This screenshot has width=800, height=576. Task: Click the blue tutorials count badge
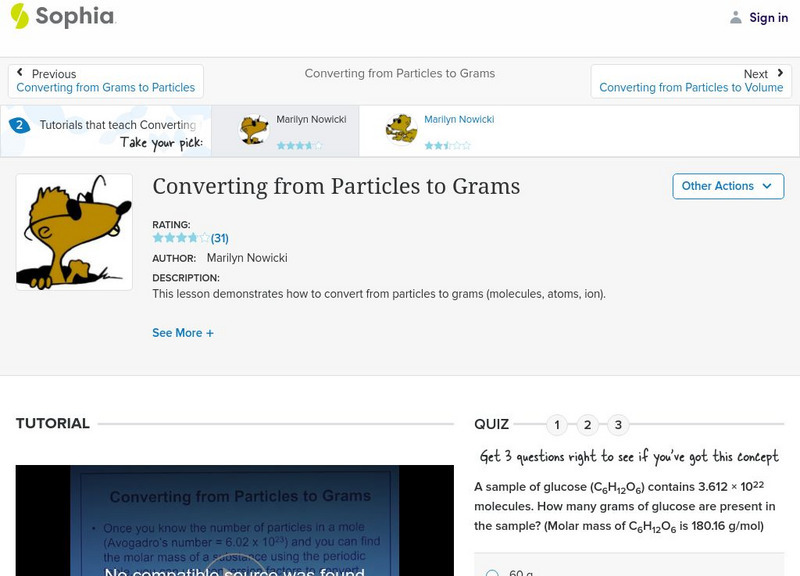19,125
